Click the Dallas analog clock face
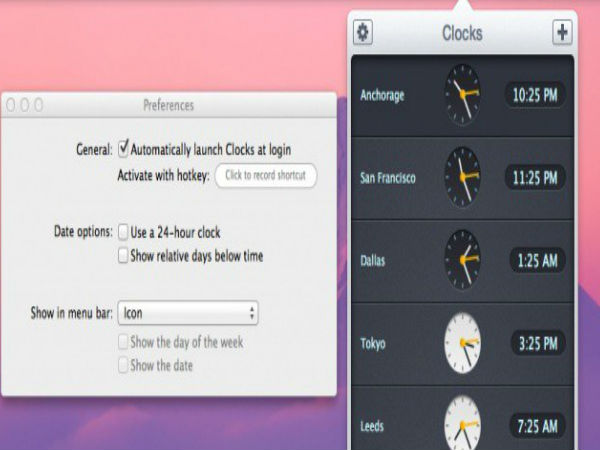Image resolution: width=600 pixels, height=450 pixels. [462, 260]
